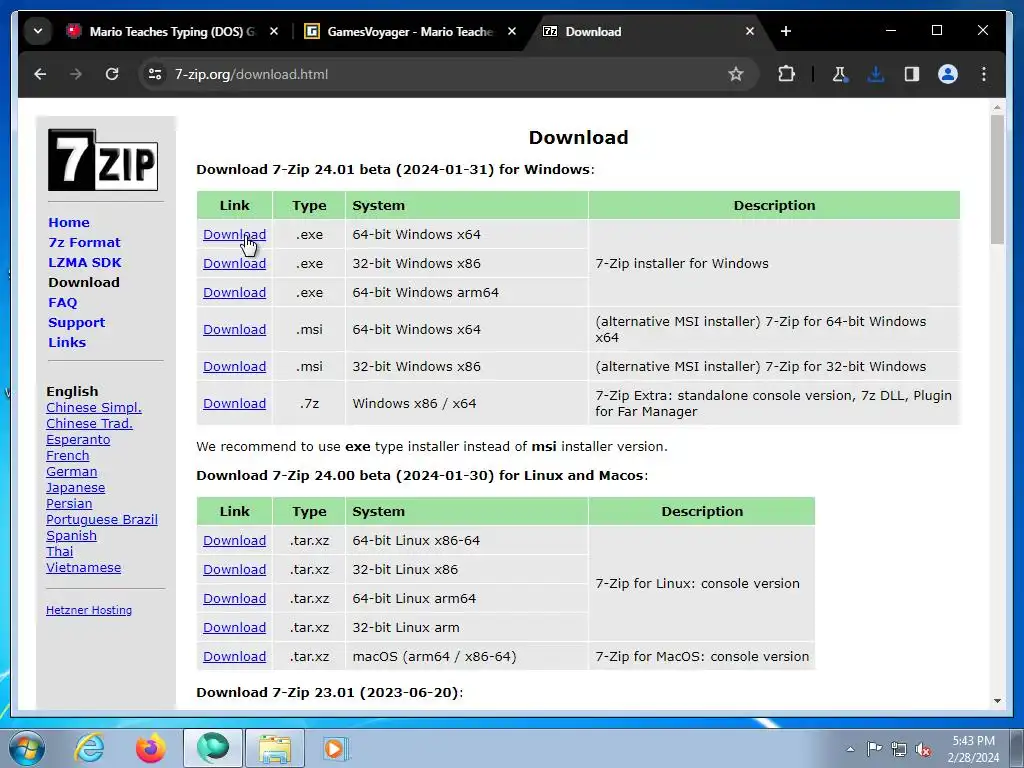Download the .7z for Windows x86 / x64
This screenshot has width=1024, height=768.
[x=234, y=404]
